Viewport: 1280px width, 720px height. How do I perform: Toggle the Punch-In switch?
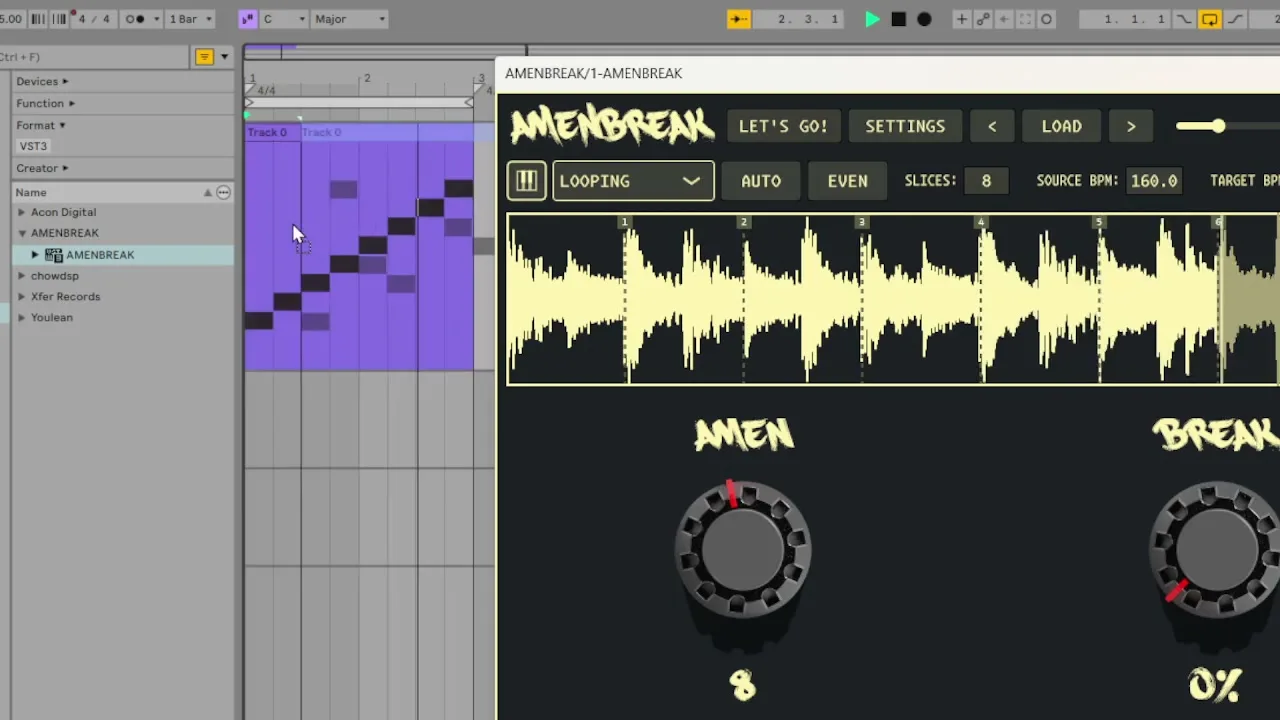1185,19
